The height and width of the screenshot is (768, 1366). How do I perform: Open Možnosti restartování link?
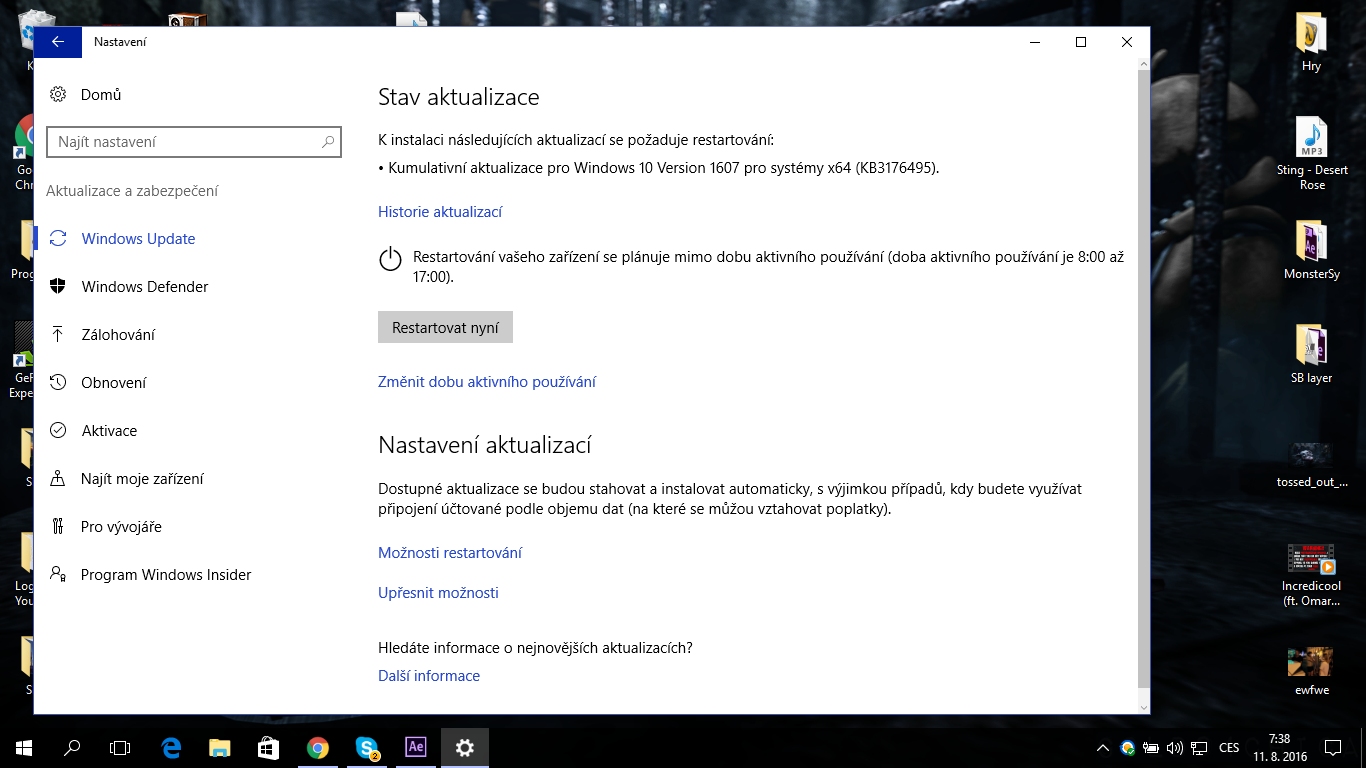450,553
